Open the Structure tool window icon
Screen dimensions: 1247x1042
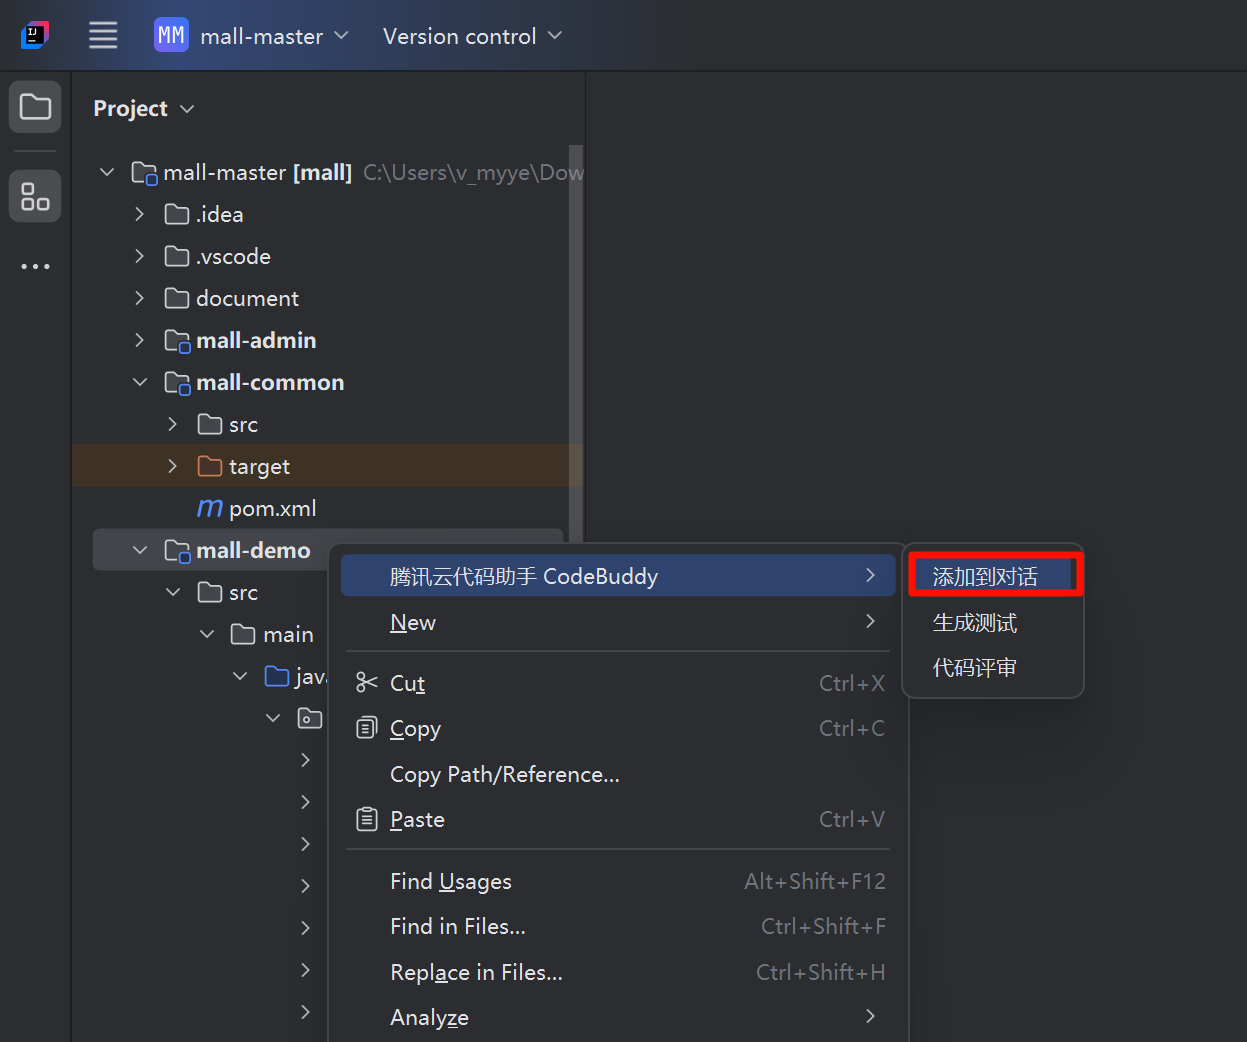pyautogui.click(x=35, y=196)
